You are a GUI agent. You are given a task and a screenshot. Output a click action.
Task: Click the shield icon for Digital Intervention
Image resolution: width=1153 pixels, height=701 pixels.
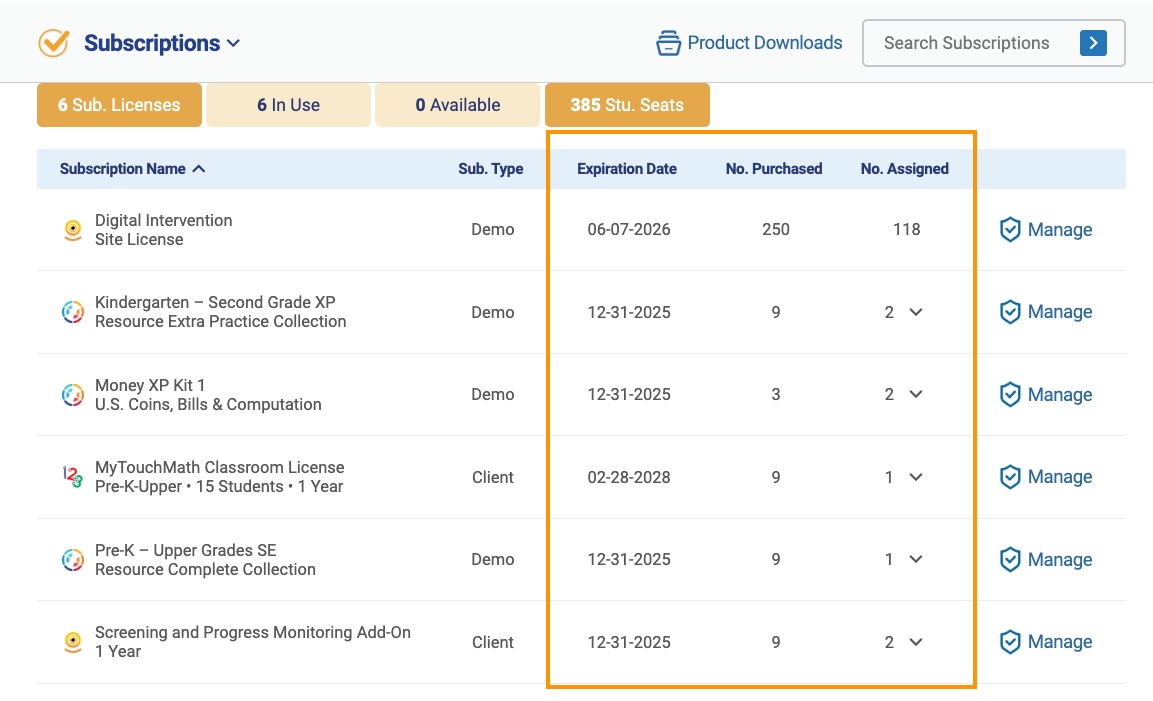click(1010, 230)
